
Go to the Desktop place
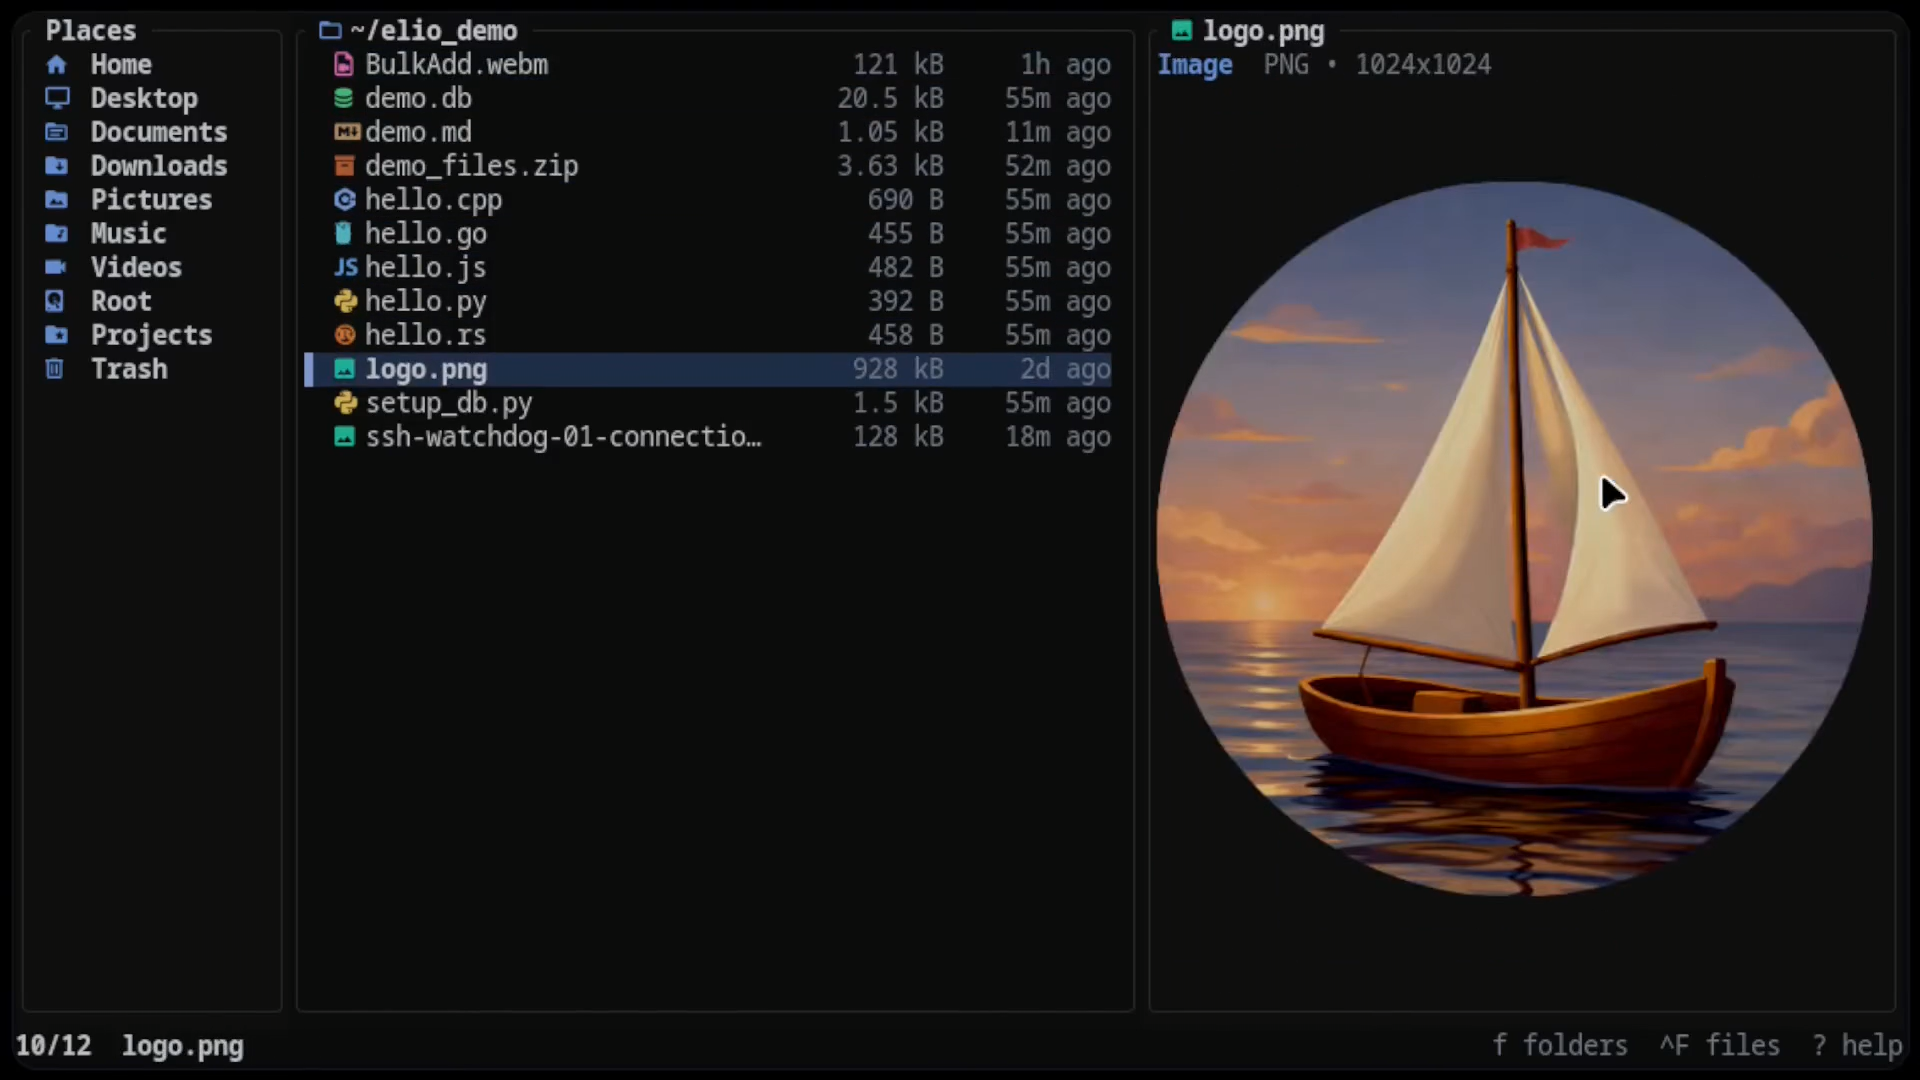144,99
